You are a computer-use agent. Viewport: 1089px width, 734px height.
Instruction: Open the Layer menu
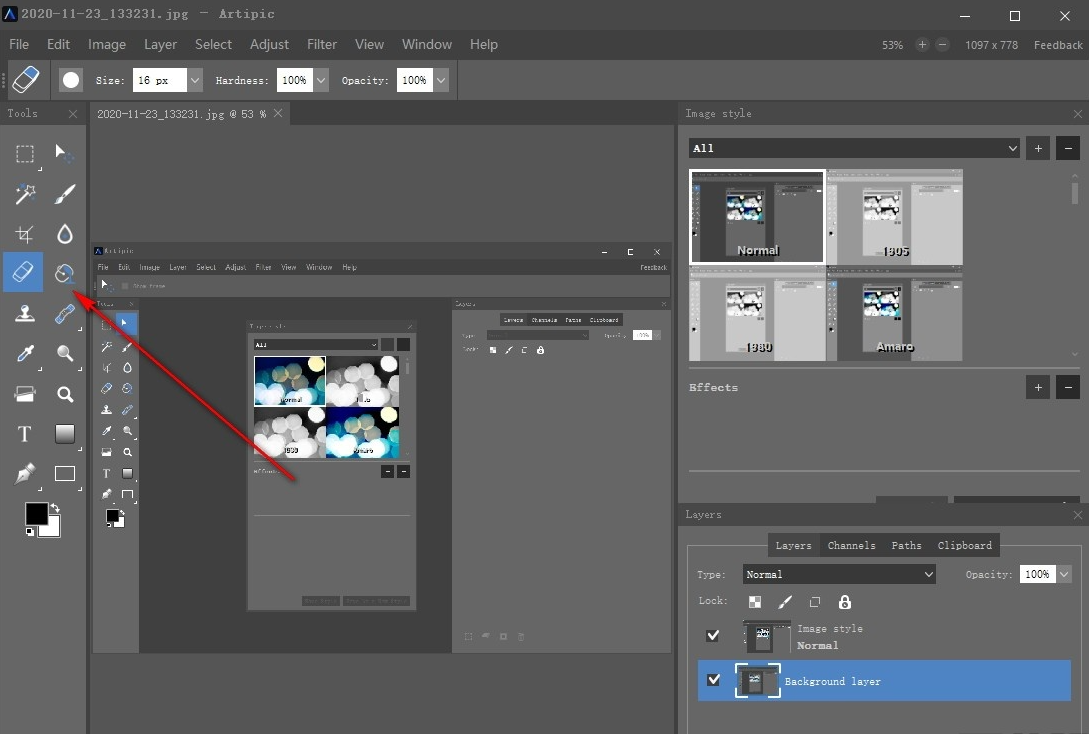[160, 44]
